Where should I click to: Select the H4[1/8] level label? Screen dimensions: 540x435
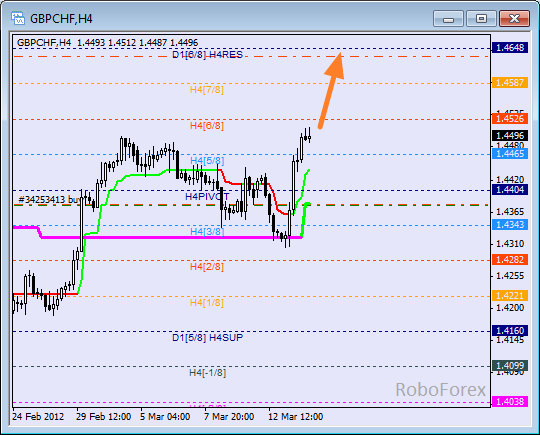click(207, 302)
